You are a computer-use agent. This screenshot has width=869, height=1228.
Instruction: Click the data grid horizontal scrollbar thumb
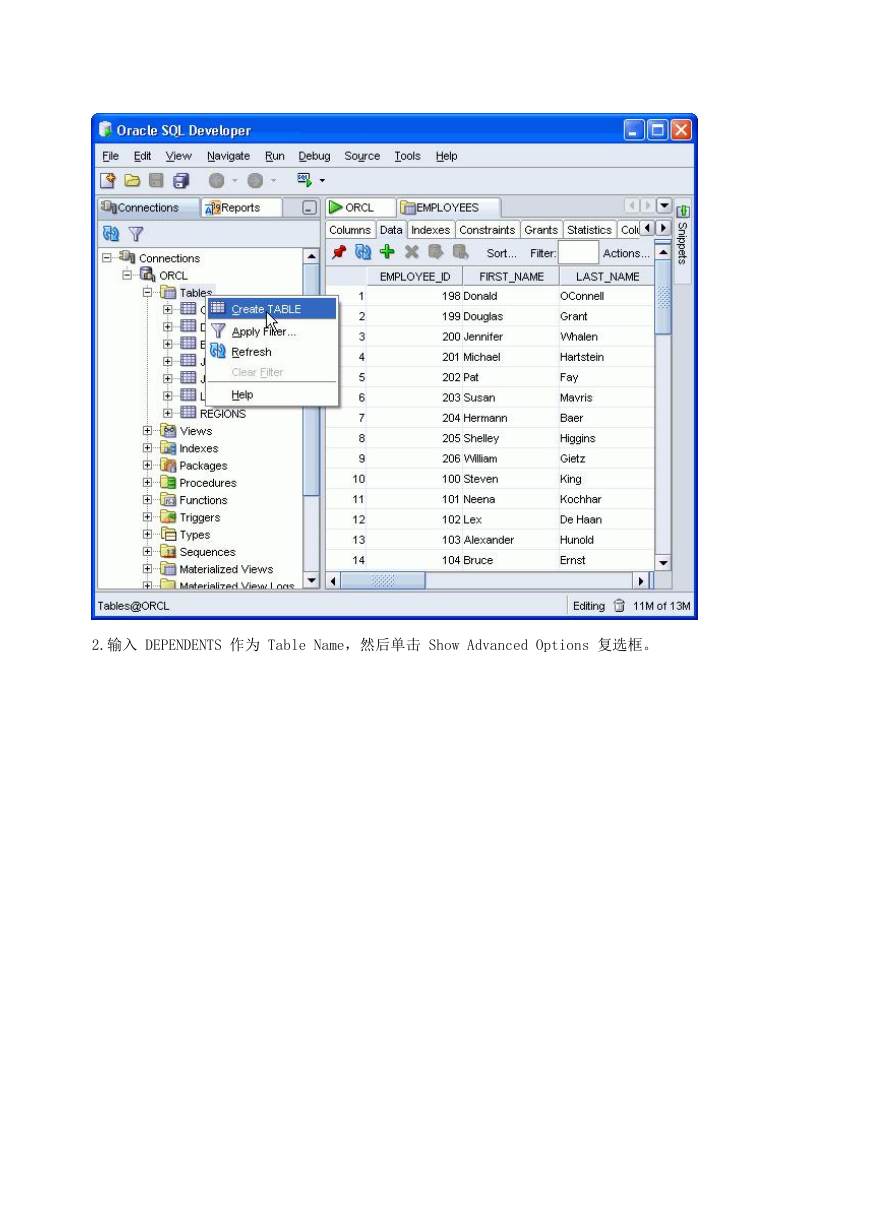(384, 580)
